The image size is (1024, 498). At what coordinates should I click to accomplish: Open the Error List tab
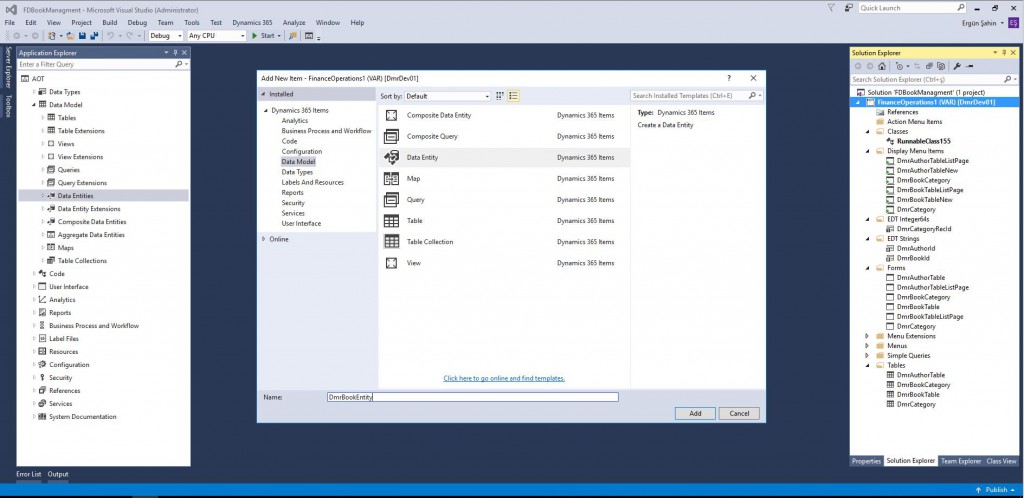tap(29, 475)
